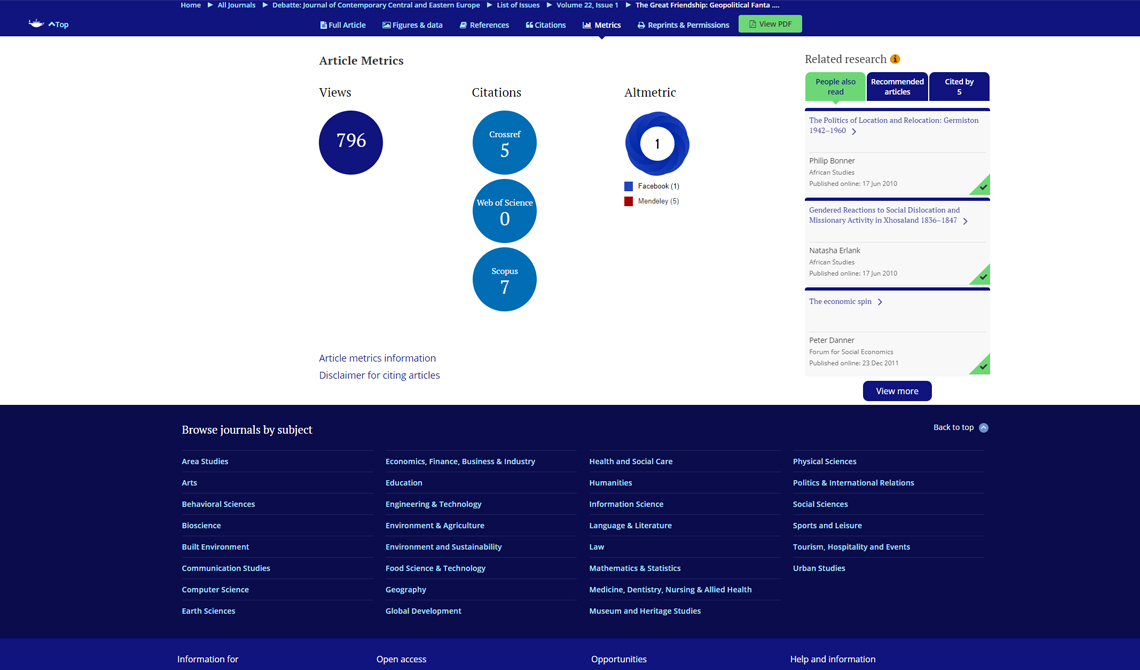Open Reprints & Permissions
This screenshot has height=670, width=1140.
coord(683,25)
